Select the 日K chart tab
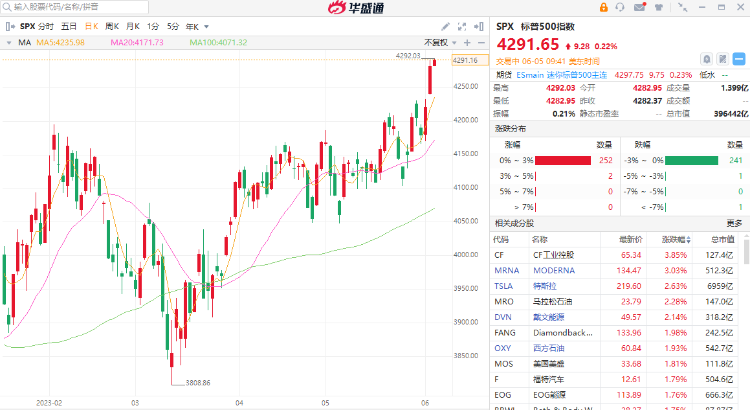Viewport: 750px width, 410px height. coord(91,27)
